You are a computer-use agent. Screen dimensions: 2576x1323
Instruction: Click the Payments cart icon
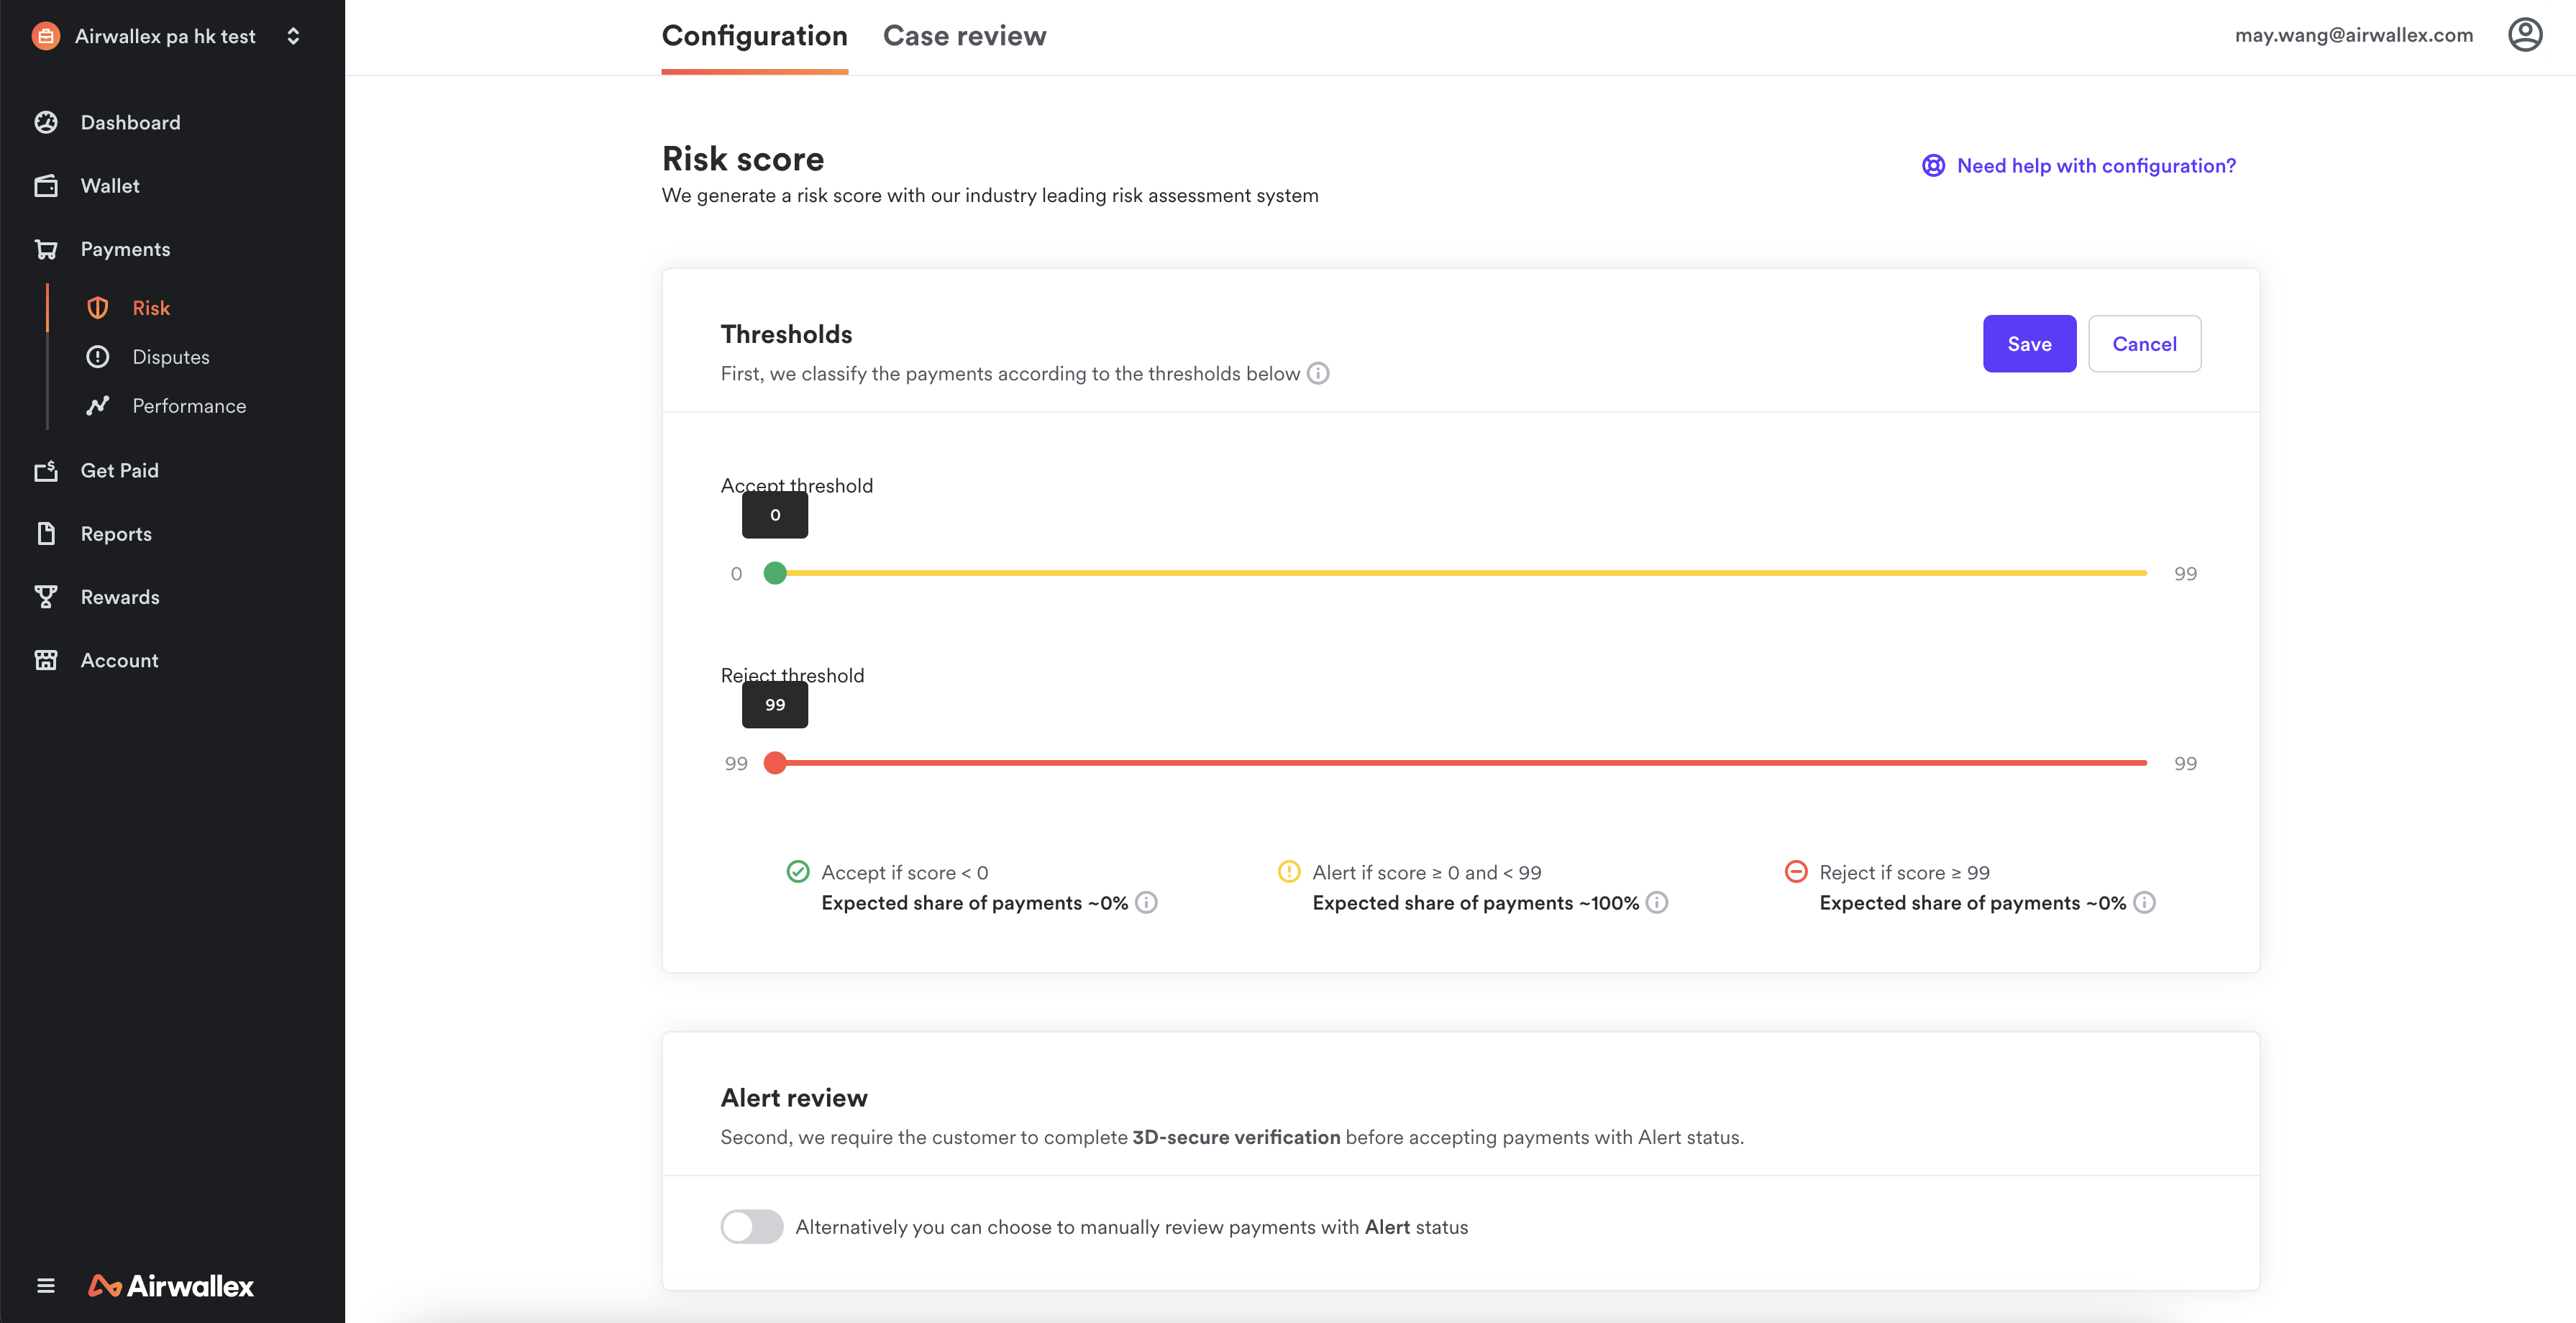(46, 248)
